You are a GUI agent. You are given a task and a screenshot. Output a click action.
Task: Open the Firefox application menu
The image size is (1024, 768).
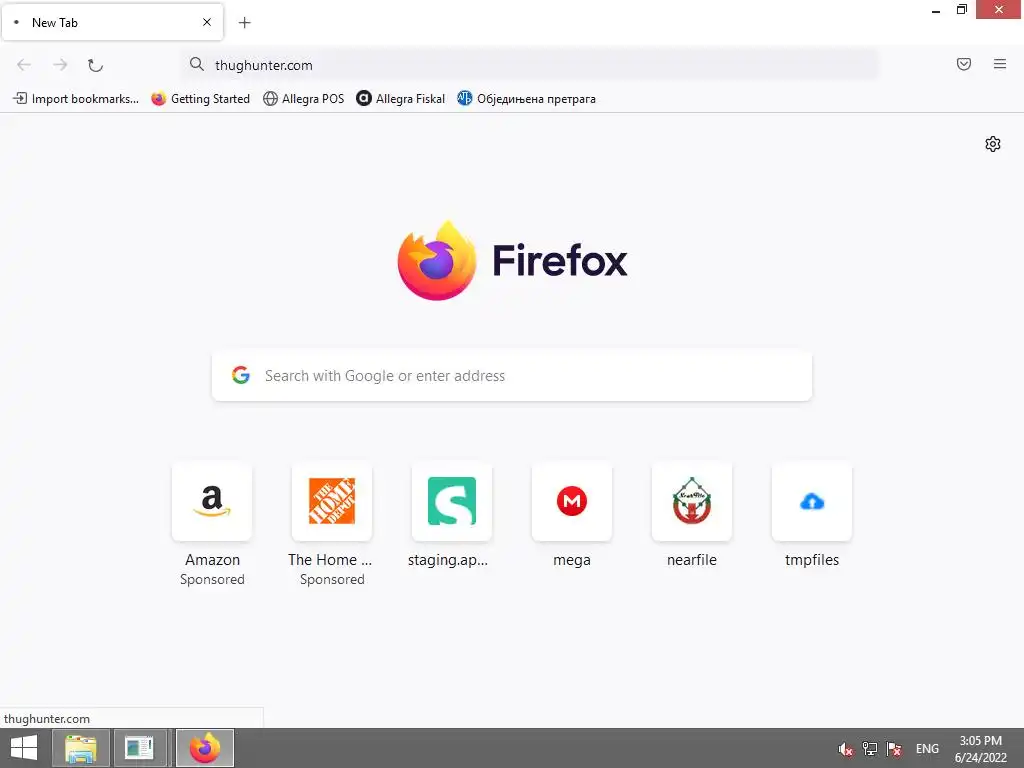(x=1000, y=64)
